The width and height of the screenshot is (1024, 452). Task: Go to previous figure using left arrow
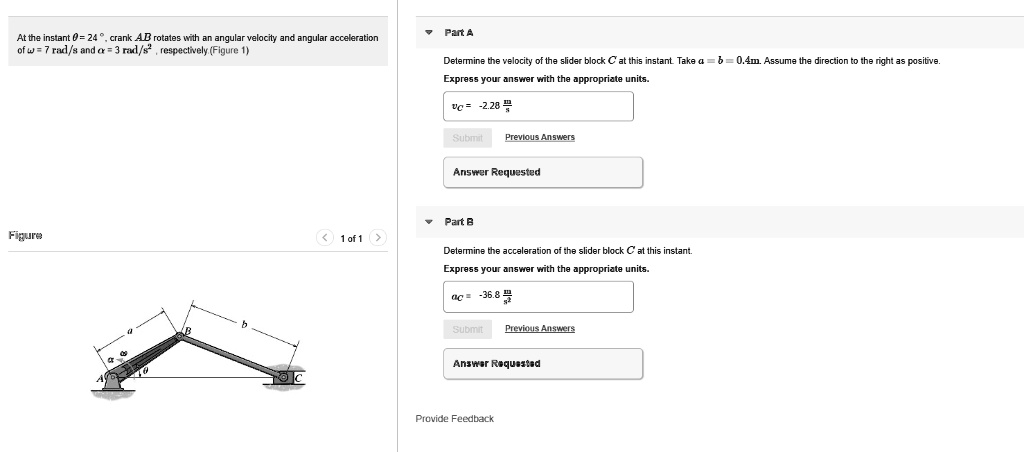(324, 238)
